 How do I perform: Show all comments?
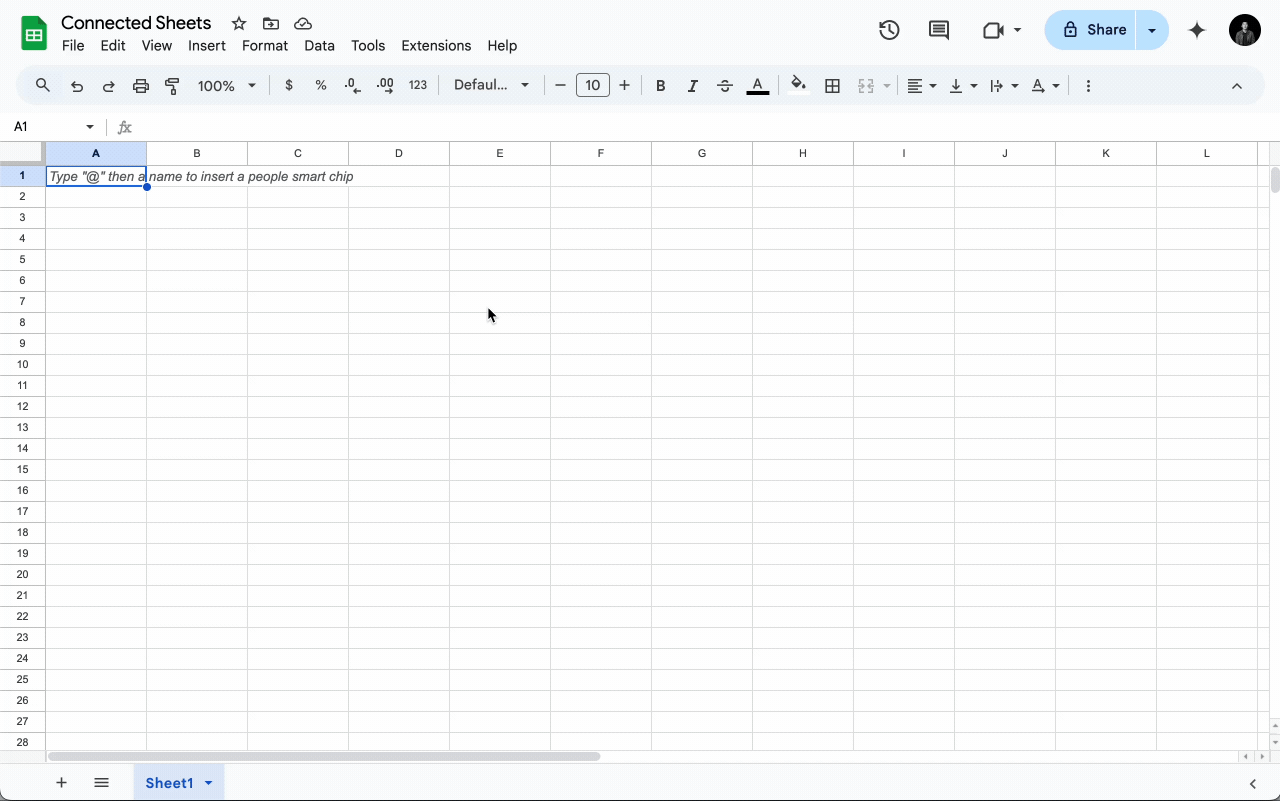(x=938, y=30)
